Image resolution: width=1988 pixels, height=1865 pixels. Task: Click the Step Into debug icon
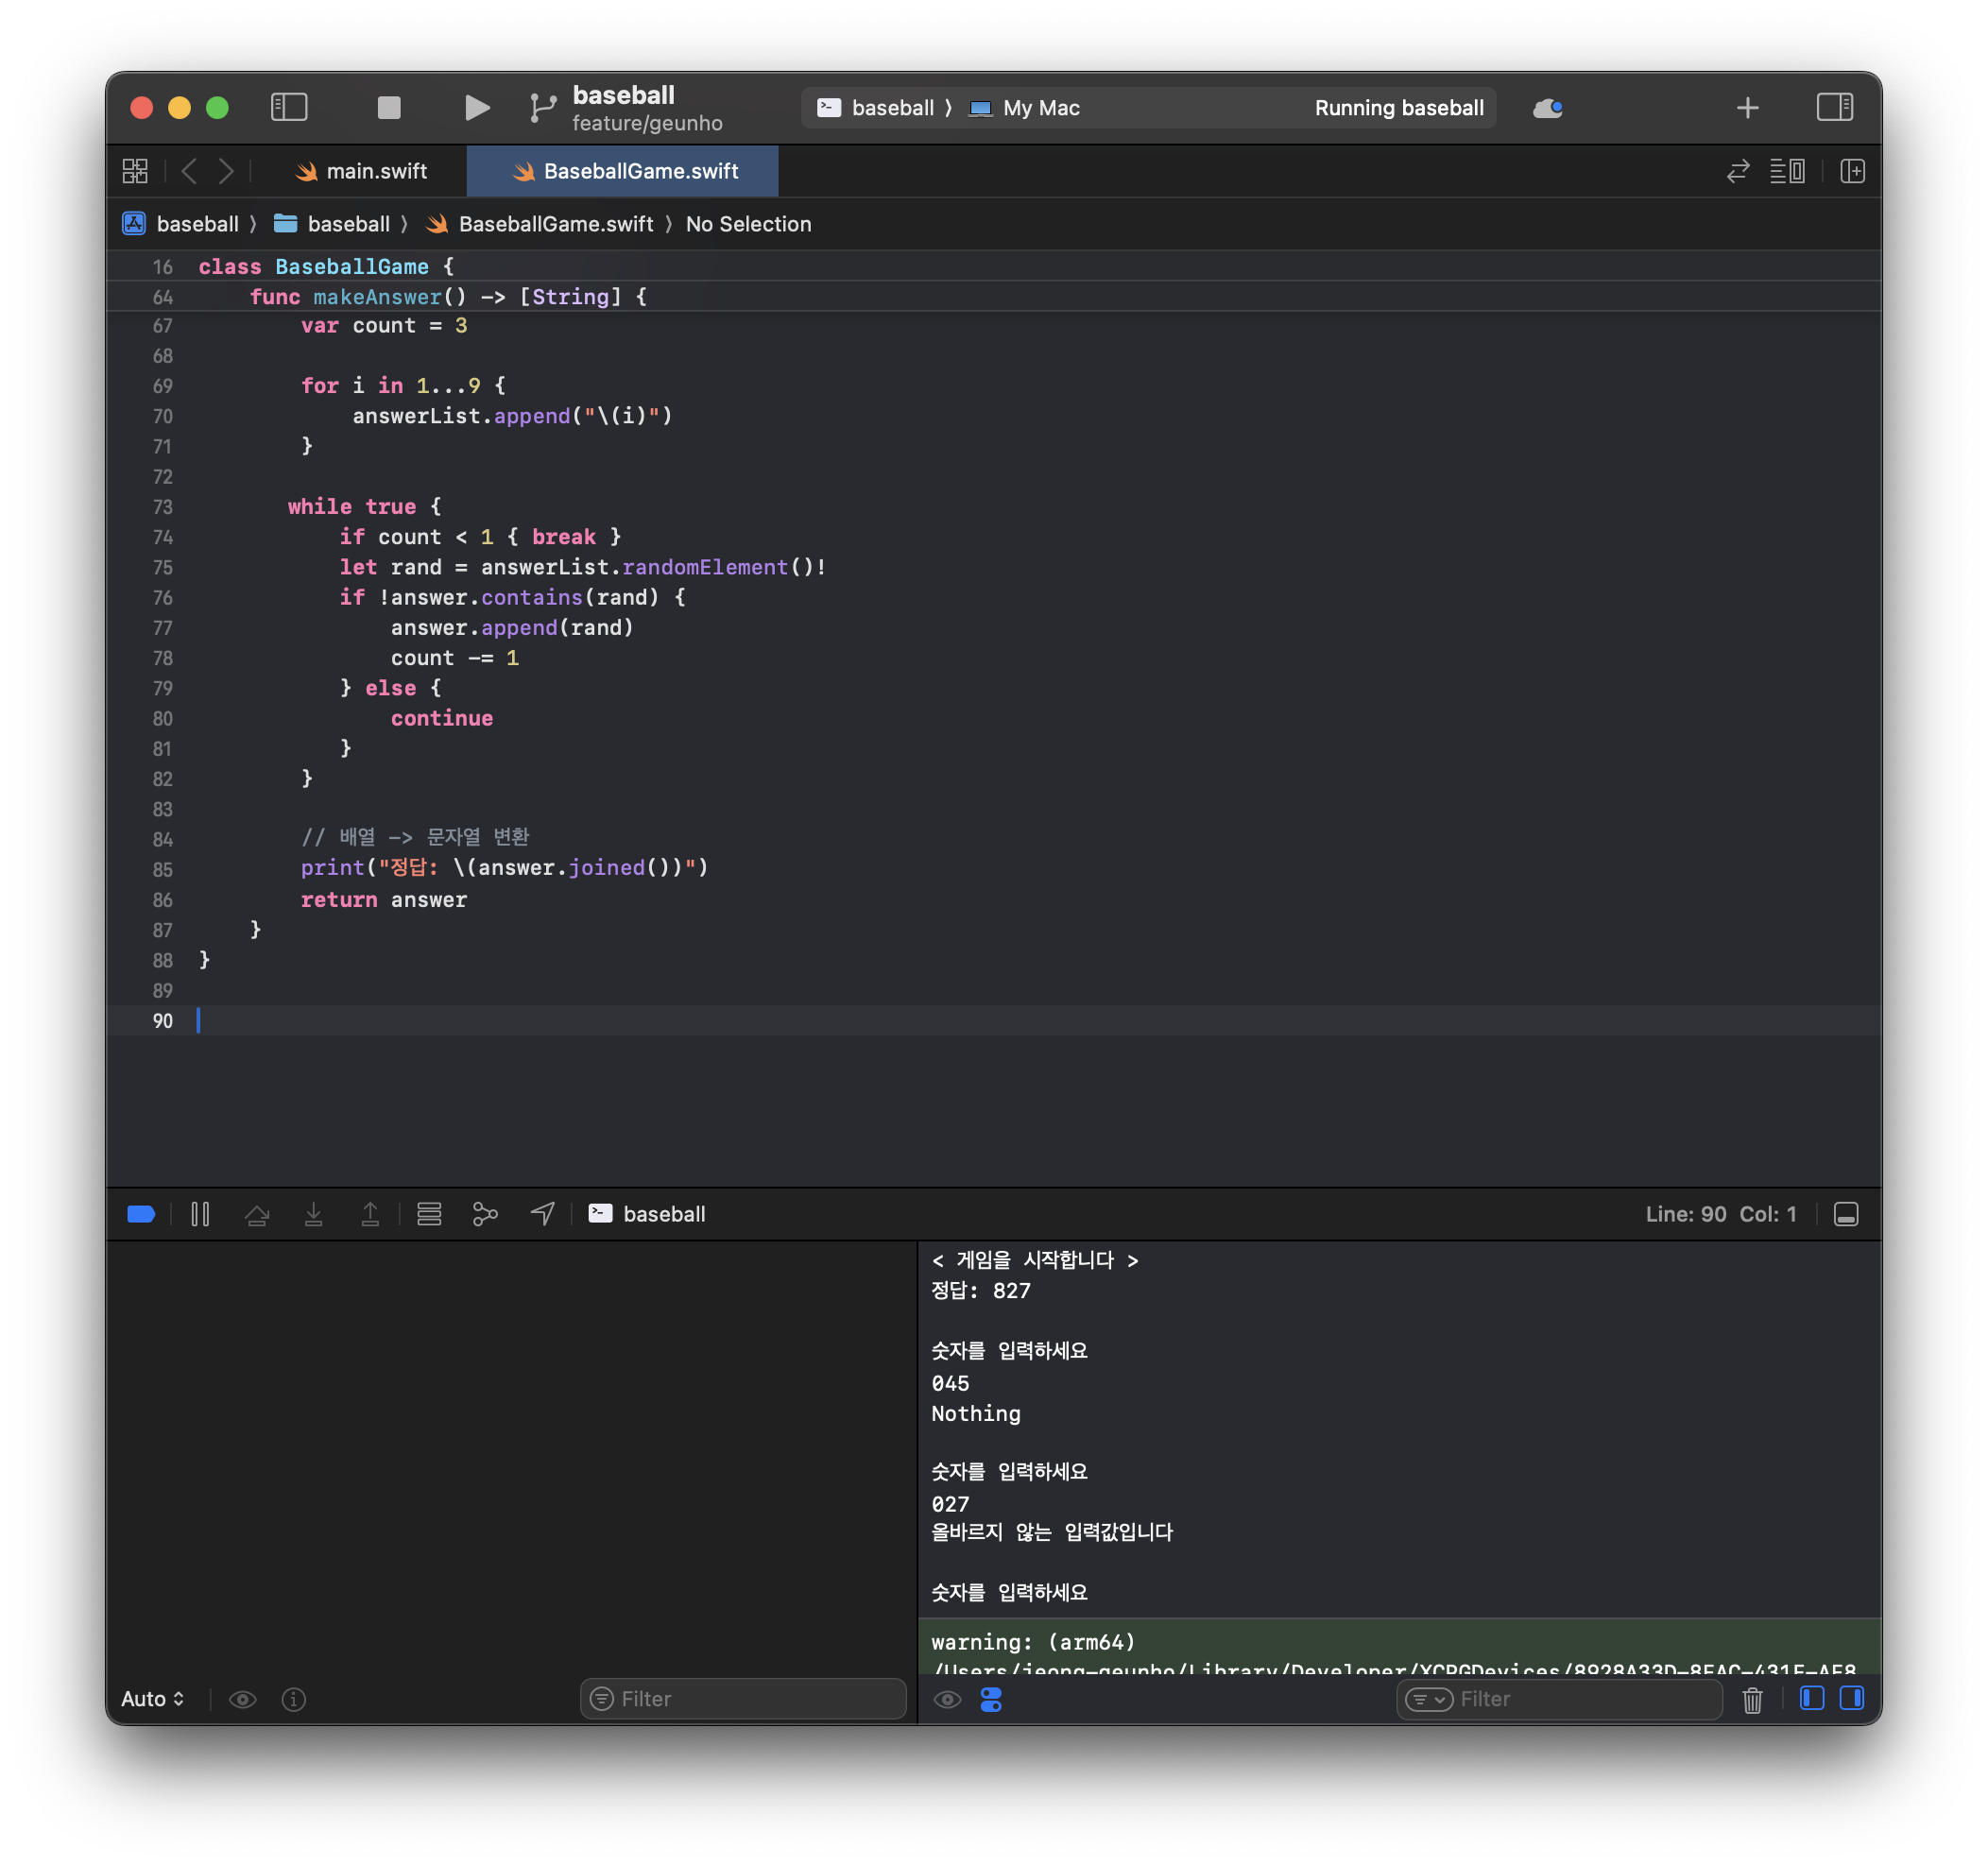pos(313,1214)
